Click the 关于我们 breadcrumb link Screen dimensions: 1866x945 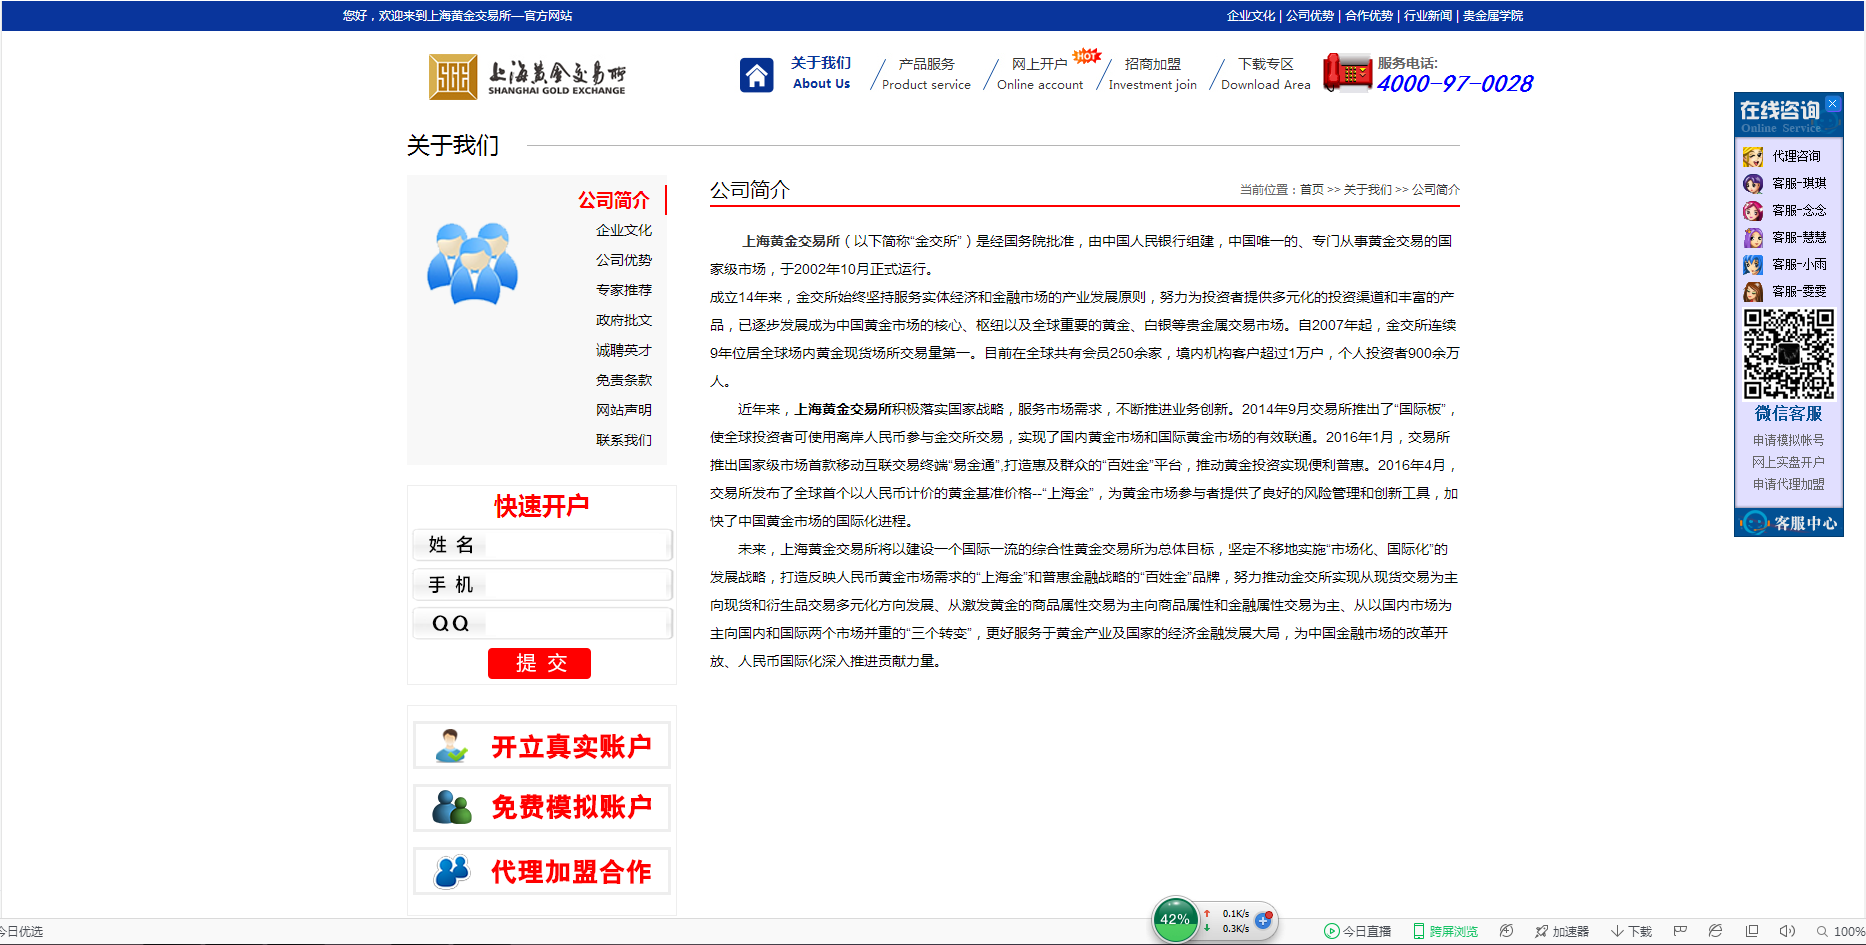[1367, 190]
